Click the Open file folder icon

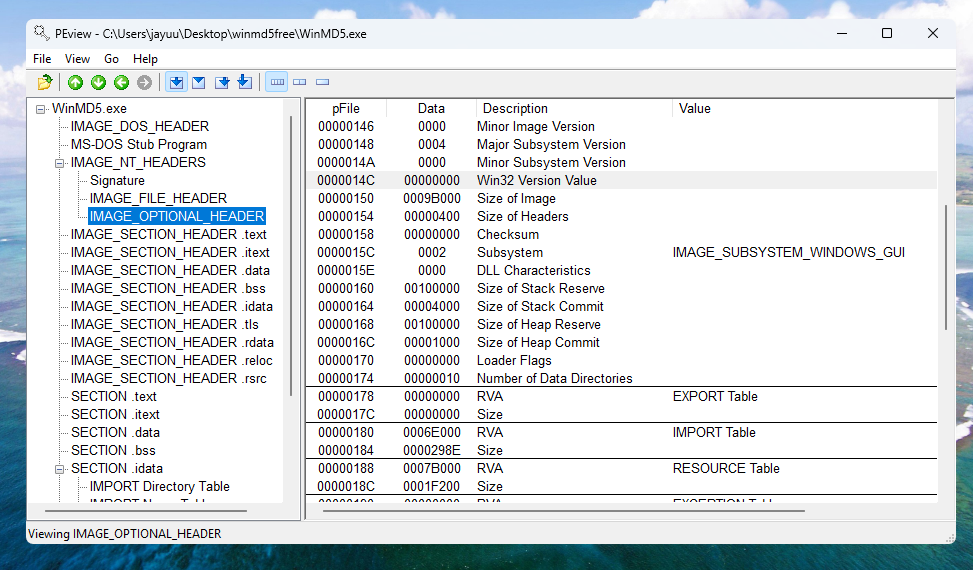pos(45,82)
